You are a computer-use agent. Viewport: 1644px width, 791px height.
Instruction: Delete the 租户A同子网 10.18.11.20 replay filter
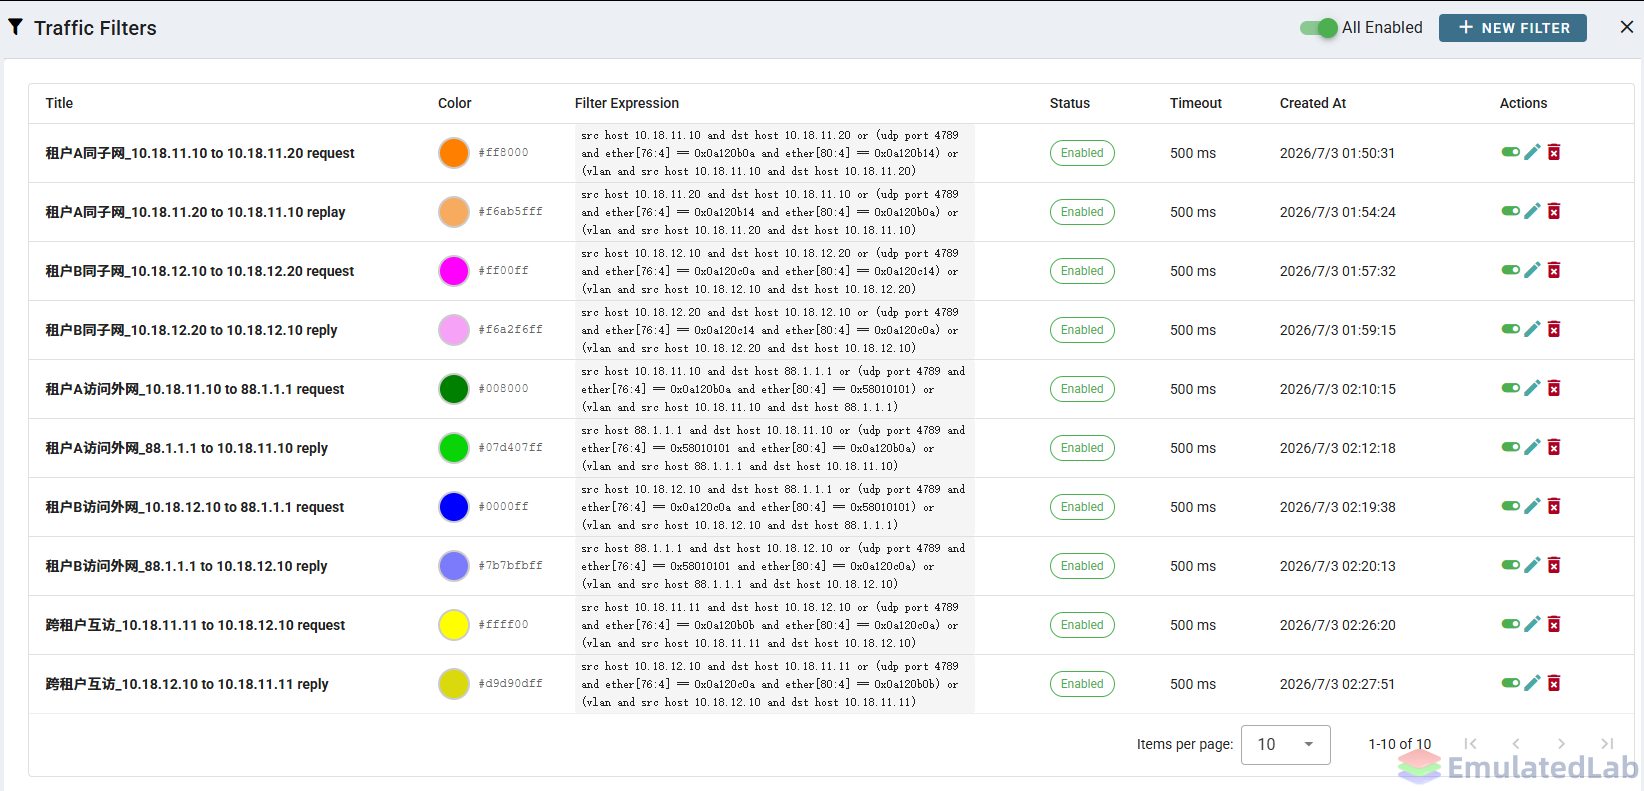tap(1554, 211)
